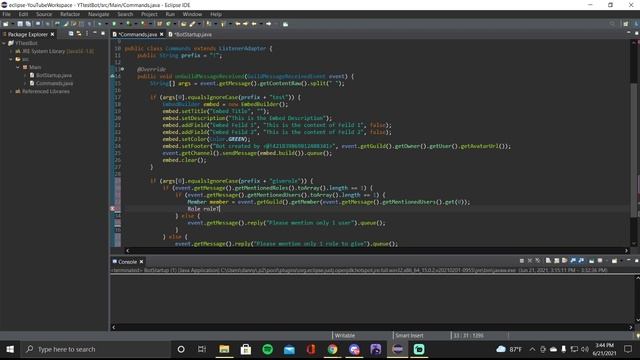Open the Window menu

click(192, 14)
